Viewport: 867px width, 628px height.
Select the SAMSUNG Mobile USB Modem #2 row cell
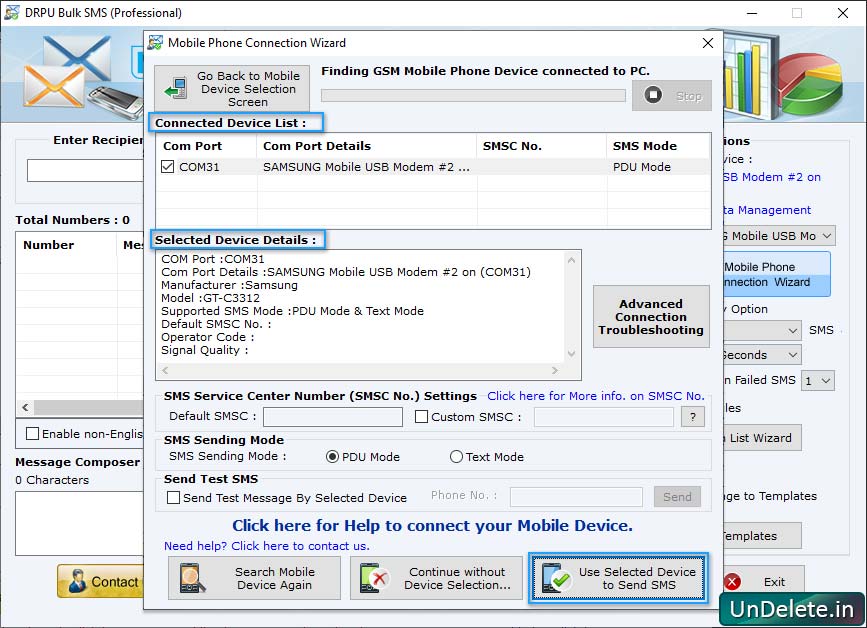click(366, 167)
